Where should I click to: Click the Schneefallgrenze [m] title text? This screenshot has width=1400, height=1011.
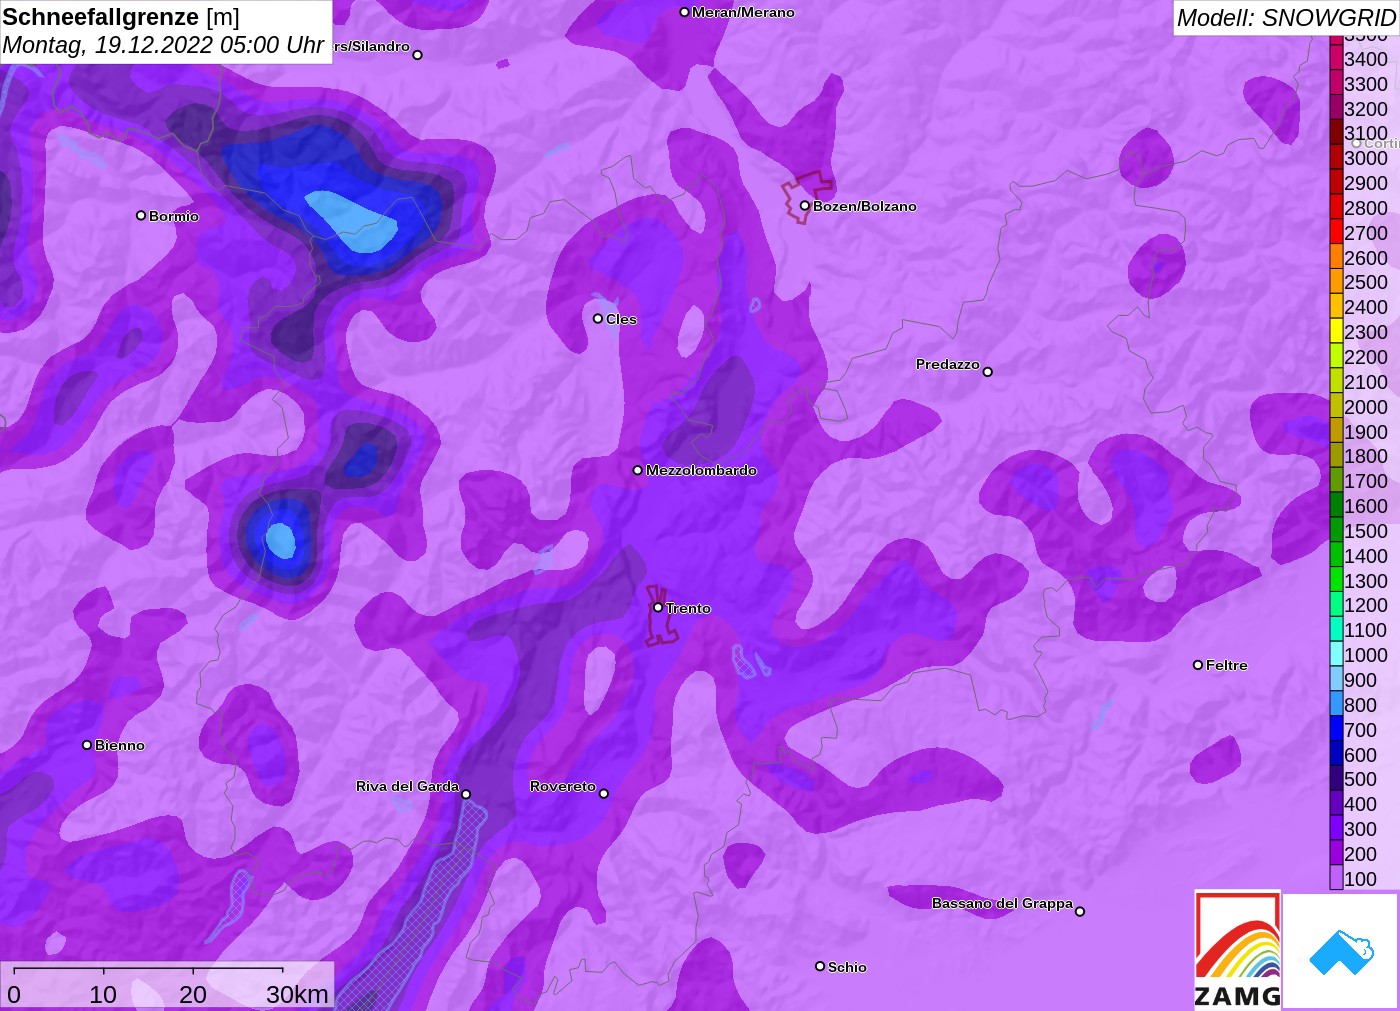pos(121,17)
